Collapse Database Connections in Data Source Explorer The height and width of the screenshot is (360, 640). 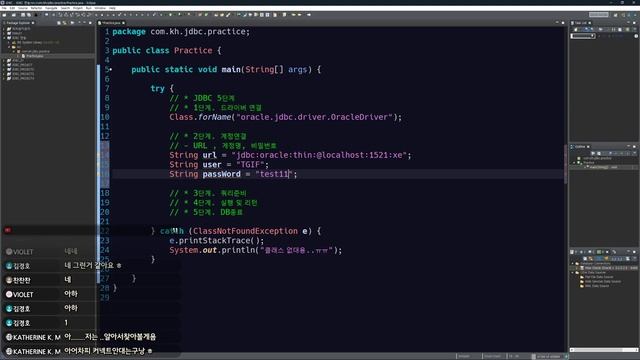click(x=573, y=263)
